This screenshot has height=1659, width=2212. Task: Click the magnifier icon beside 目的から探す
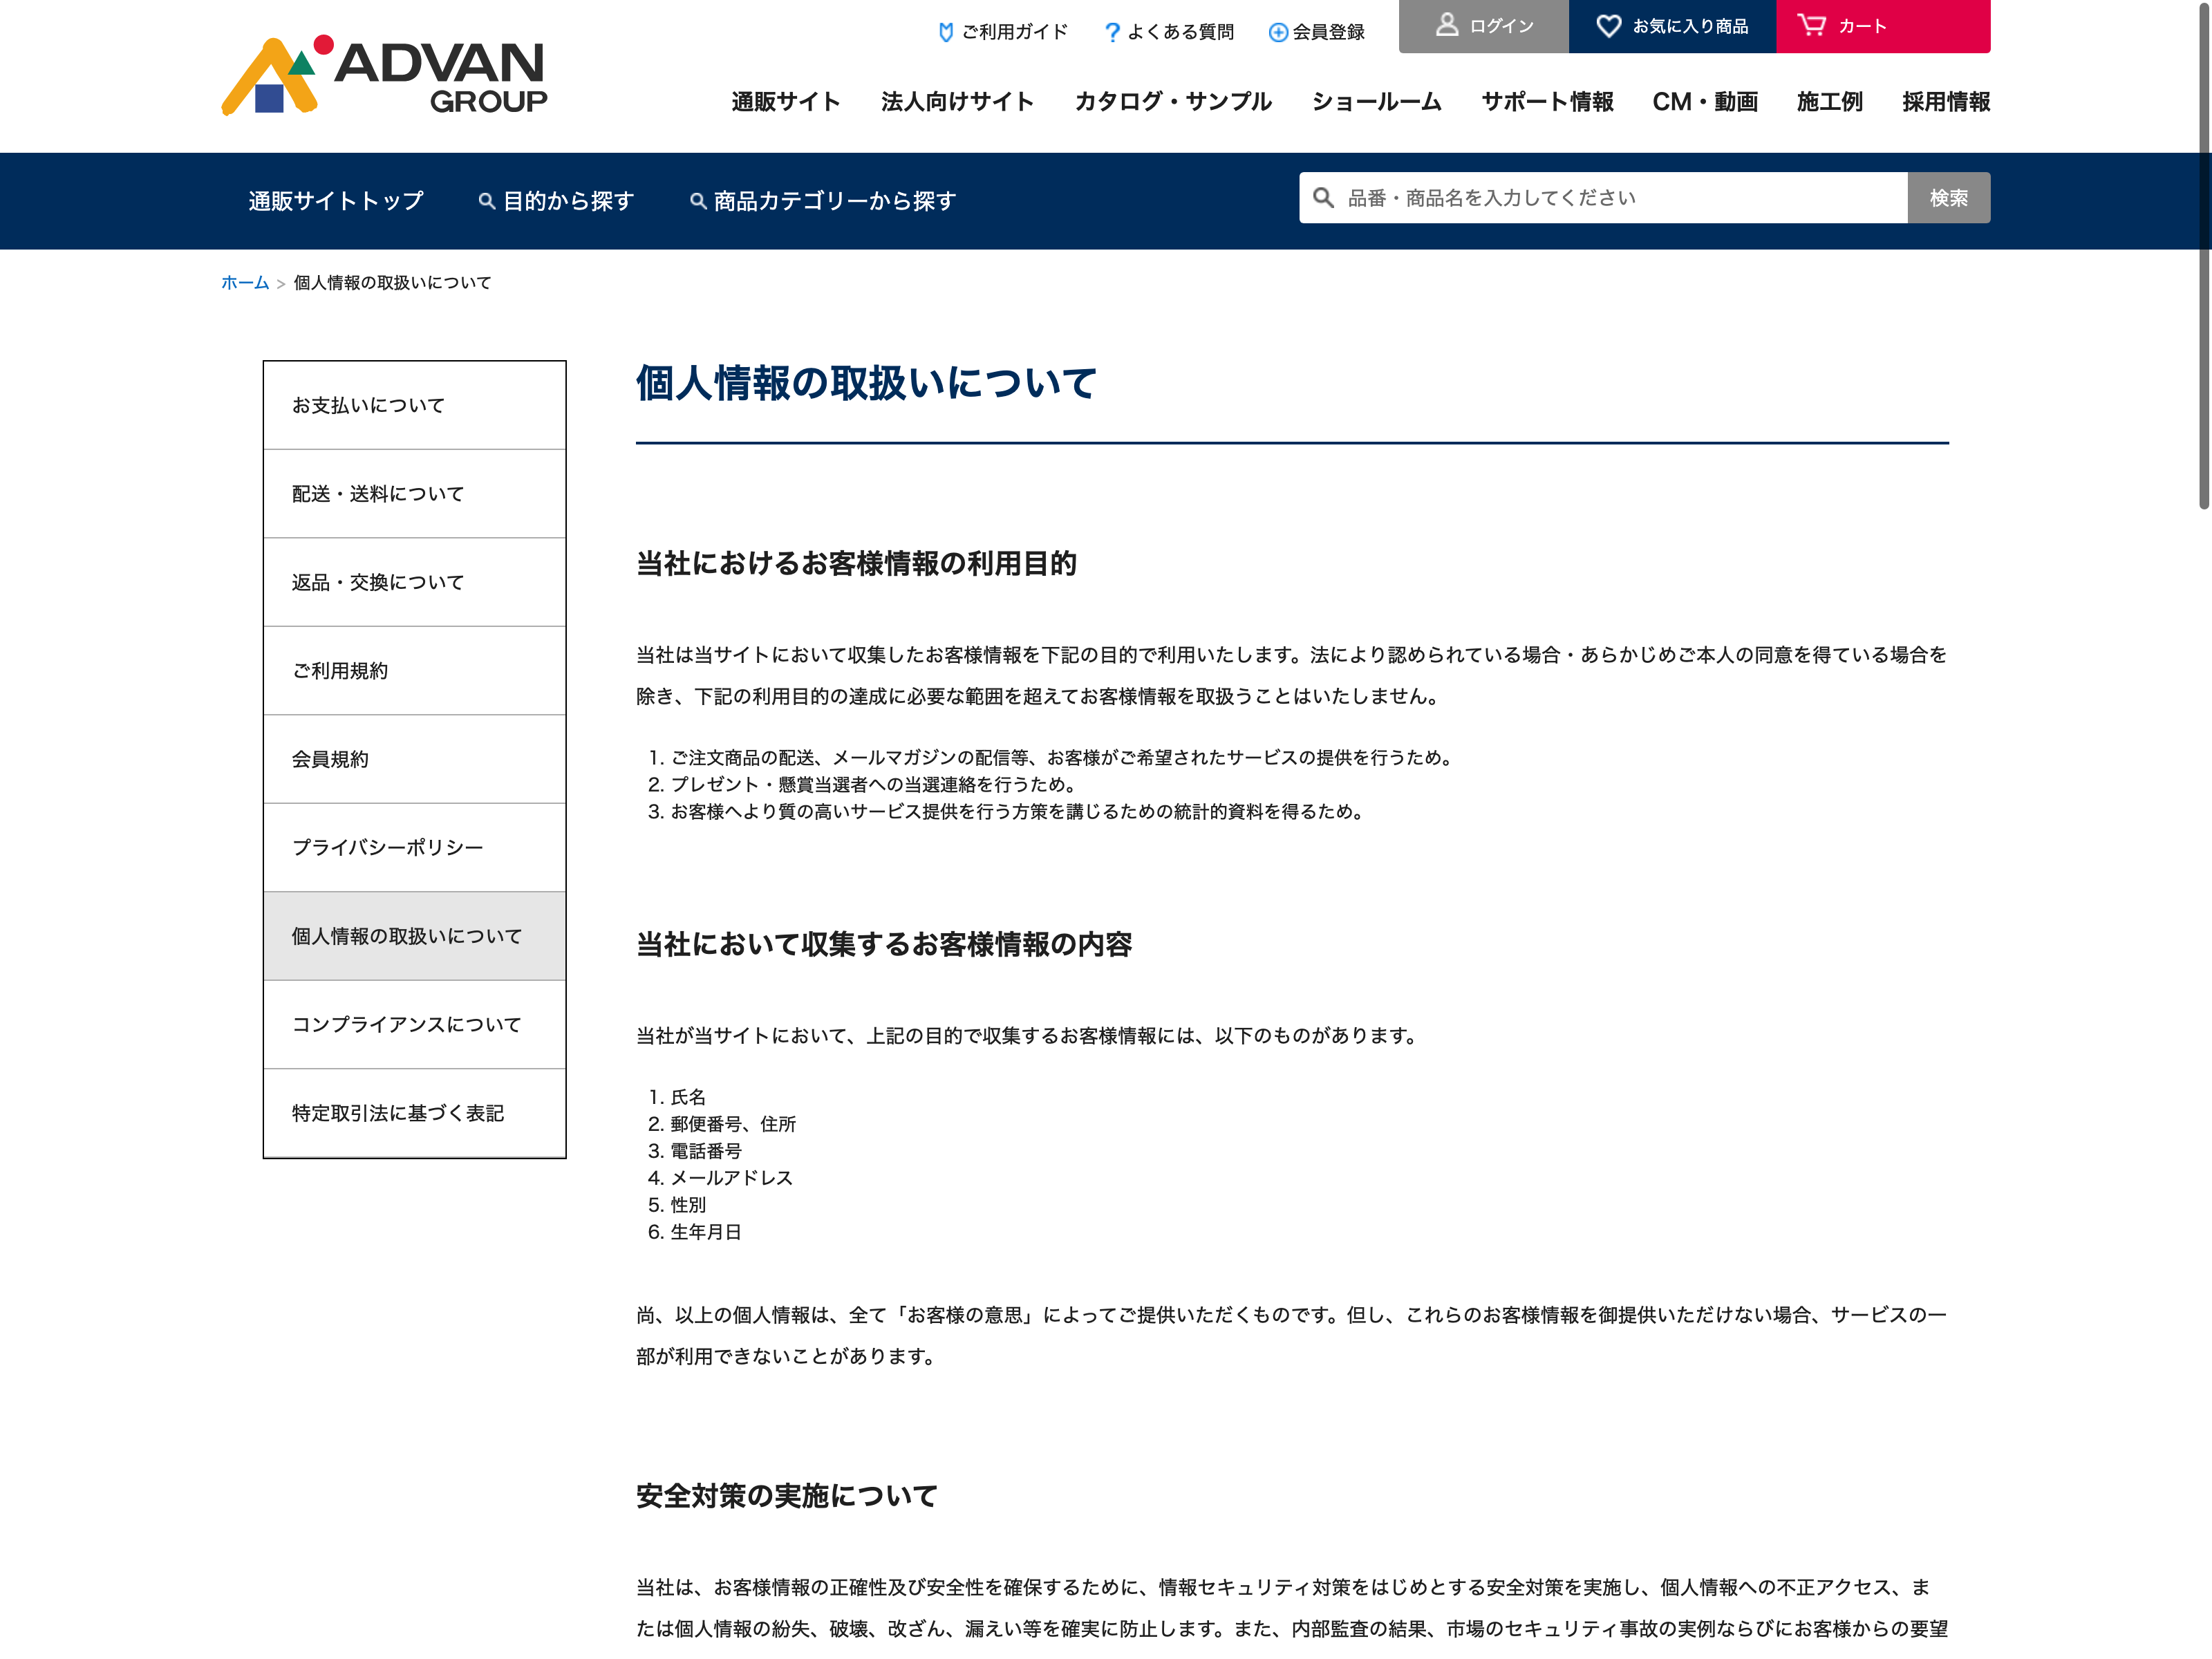point(487,201)
